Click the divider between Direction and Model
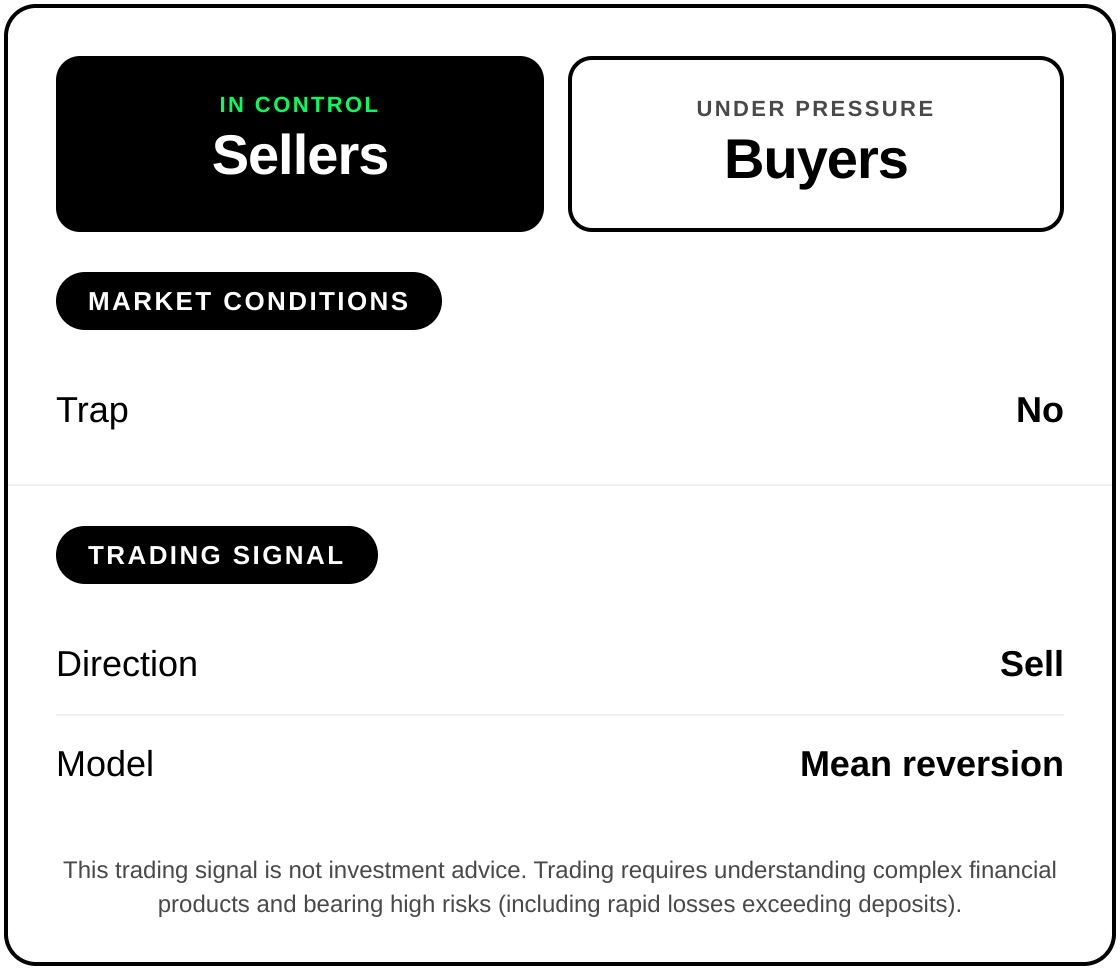Image resolution: width=1120 pixels, height=970 pixels. tap(560, 715)
